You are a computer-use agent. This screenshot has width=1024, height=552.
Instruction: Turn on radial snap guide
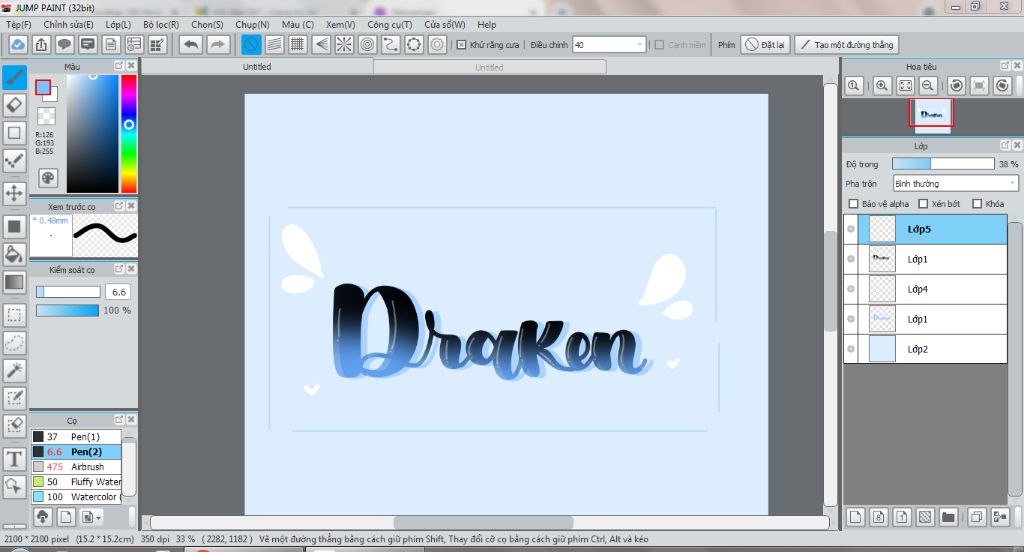pos(344,44)
